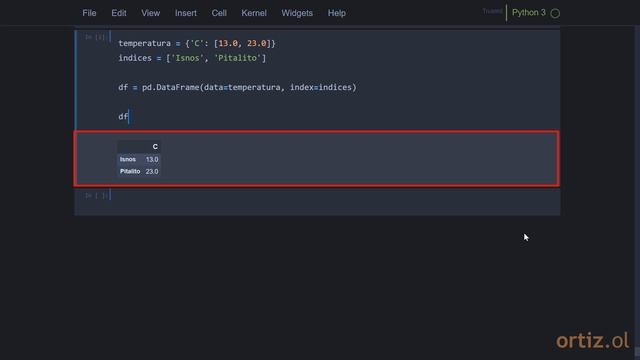The height and width of the screenshot is (360, 640).
Task: Open the Insert menu
Action: [x=186, y=13]
